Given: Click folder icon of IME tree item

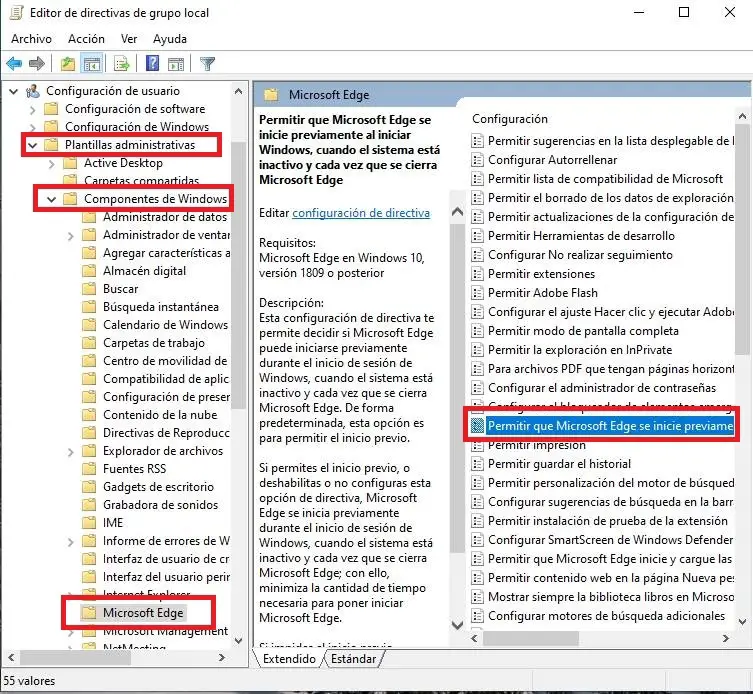Looking at the screenshot, I should 89,523.
